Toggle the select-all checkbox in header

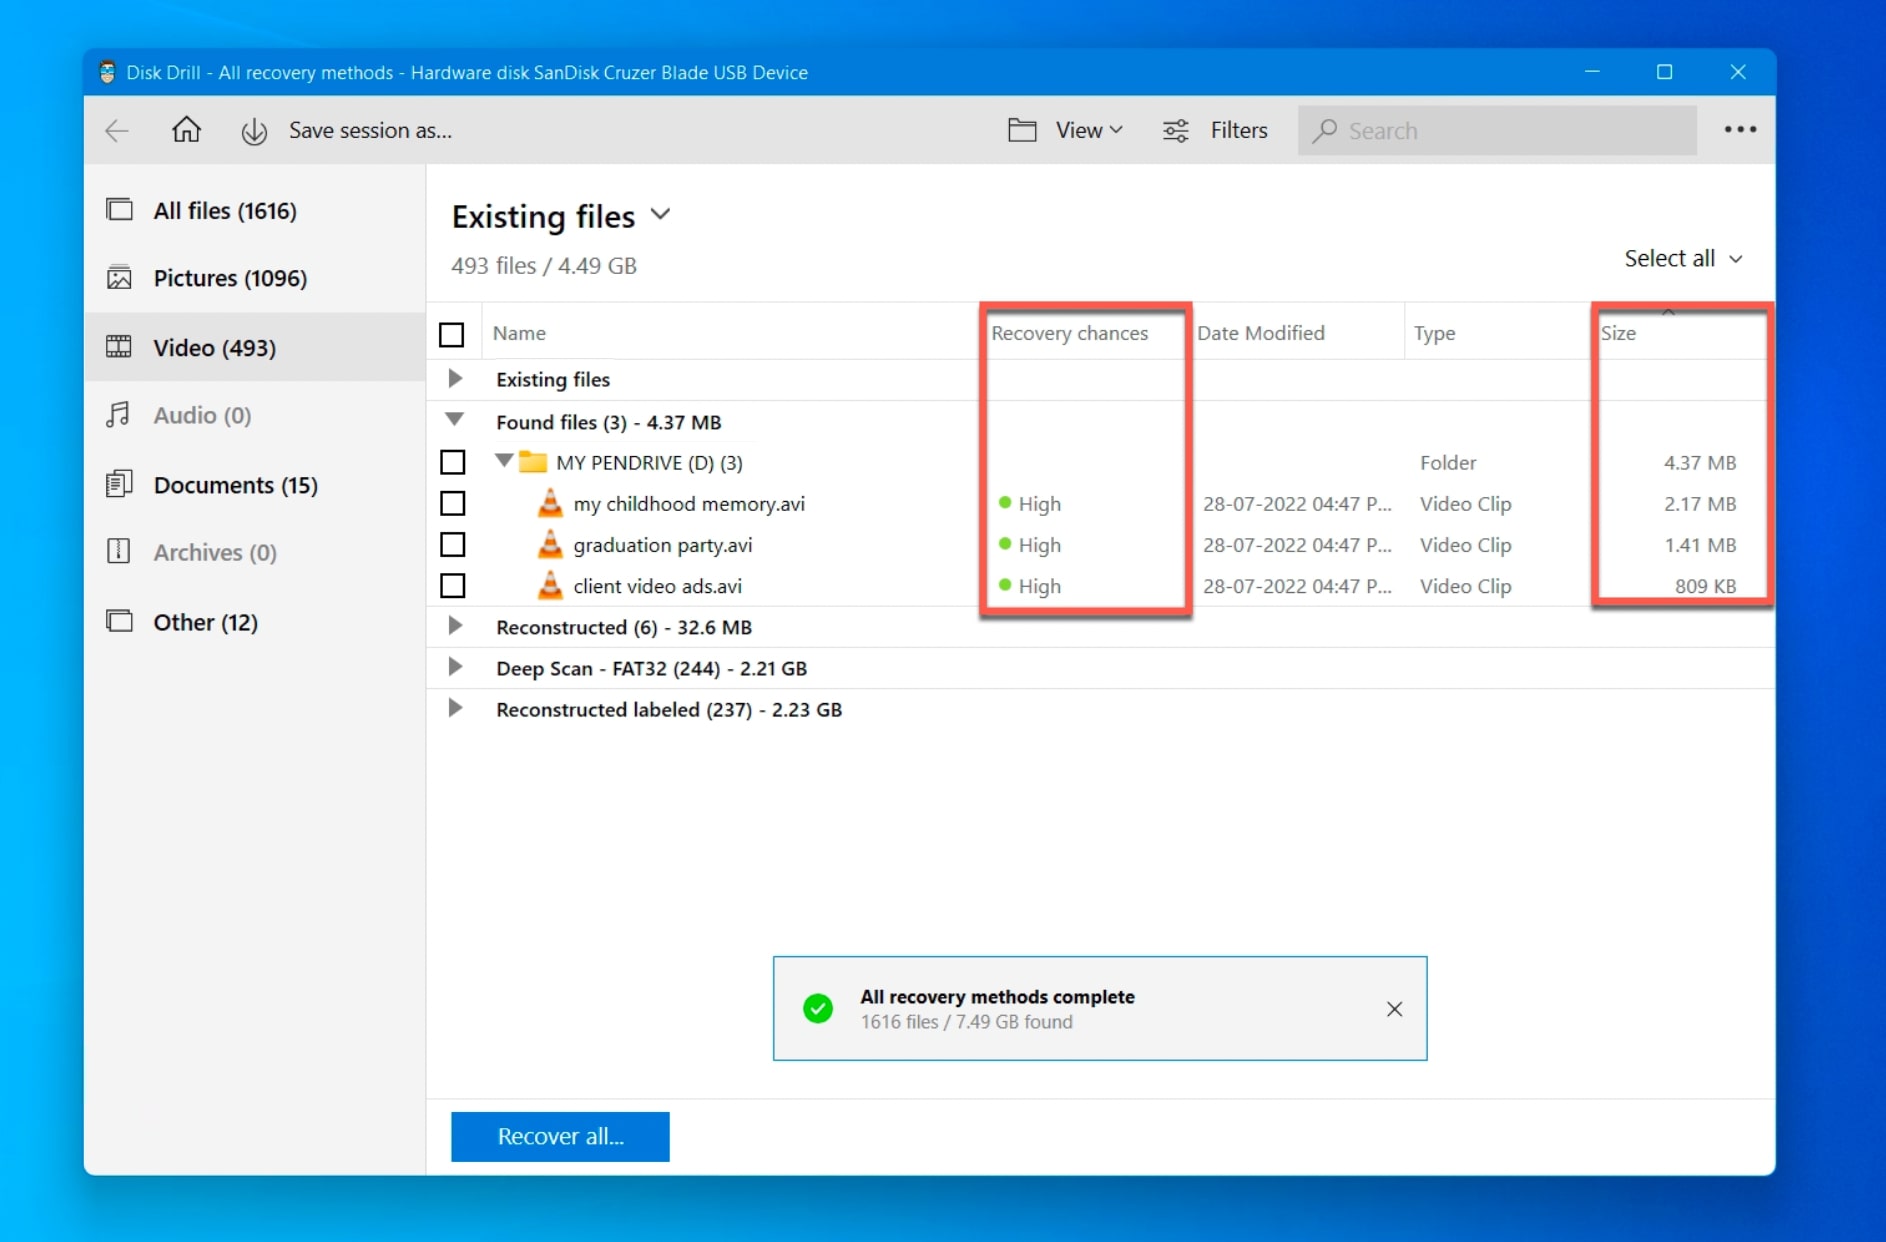[x=452, y=334]
